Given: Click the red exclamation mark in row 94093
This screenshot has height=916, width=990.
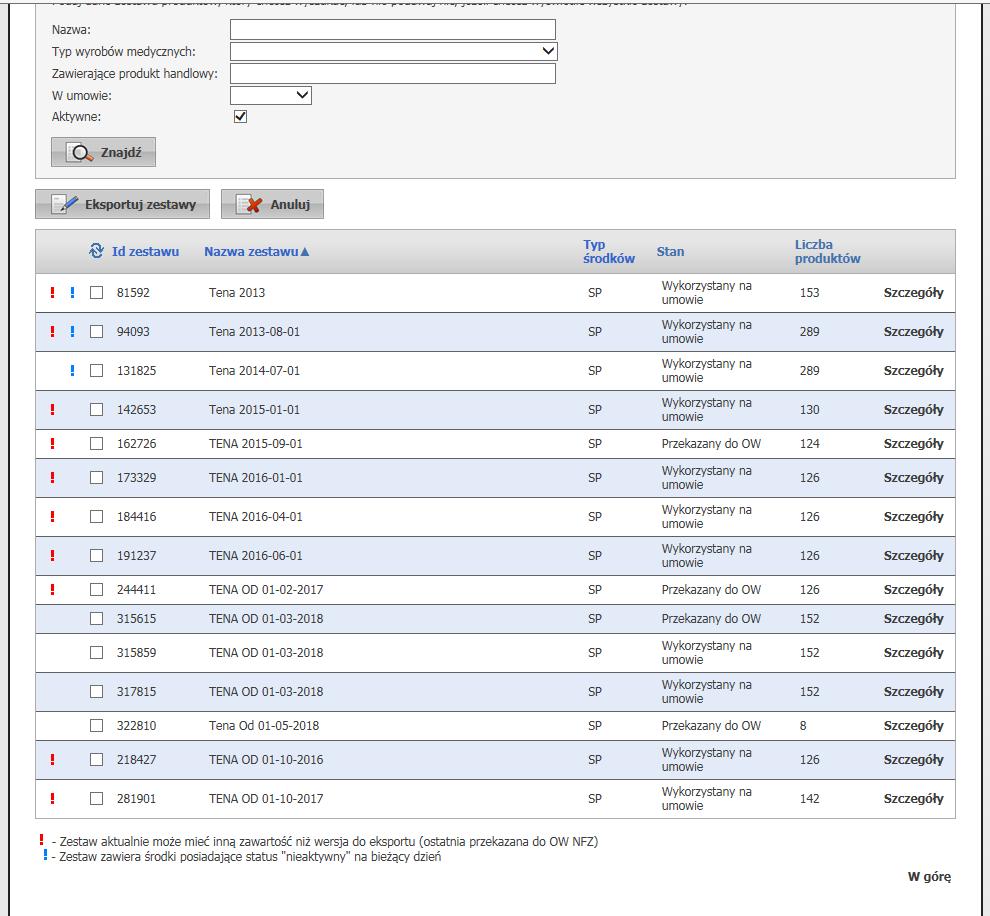Looking at the screenshot, I should coord(52,332).
